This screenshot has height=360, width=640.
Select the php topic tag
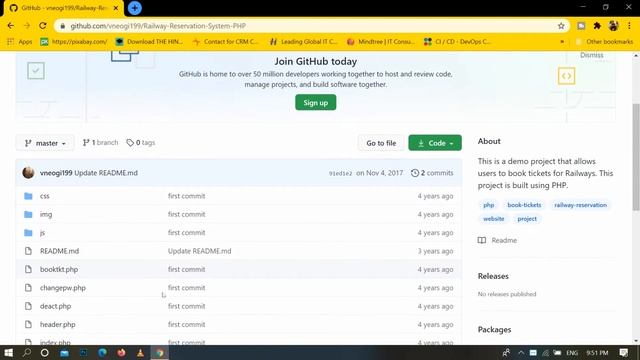pos(489,205)
